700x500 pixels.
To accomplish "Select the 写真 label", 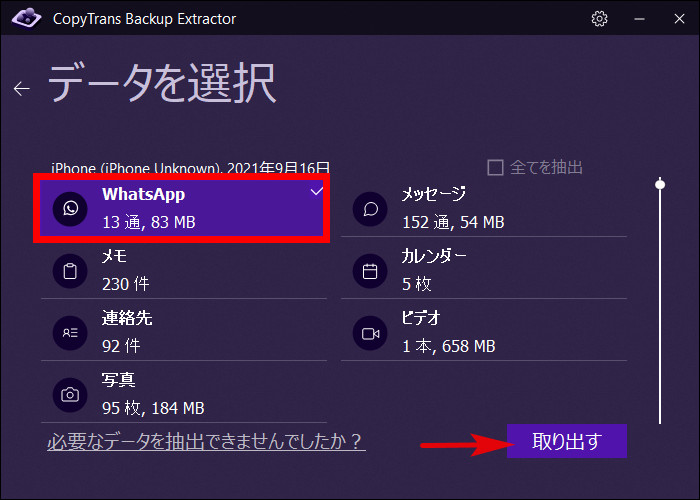I will click(118, 380).
